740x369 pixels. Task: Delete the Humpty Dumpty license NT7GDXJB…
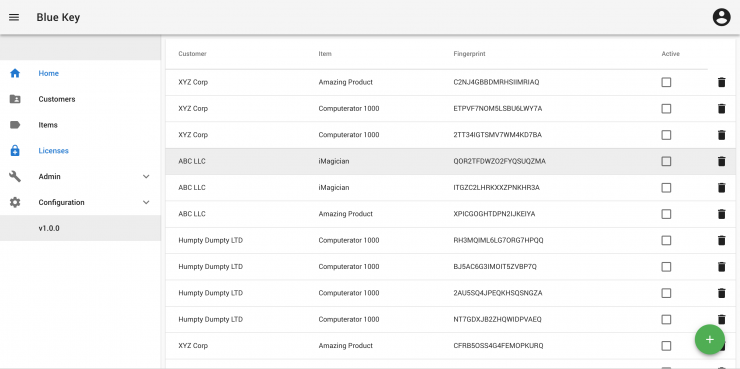[721, 319]
